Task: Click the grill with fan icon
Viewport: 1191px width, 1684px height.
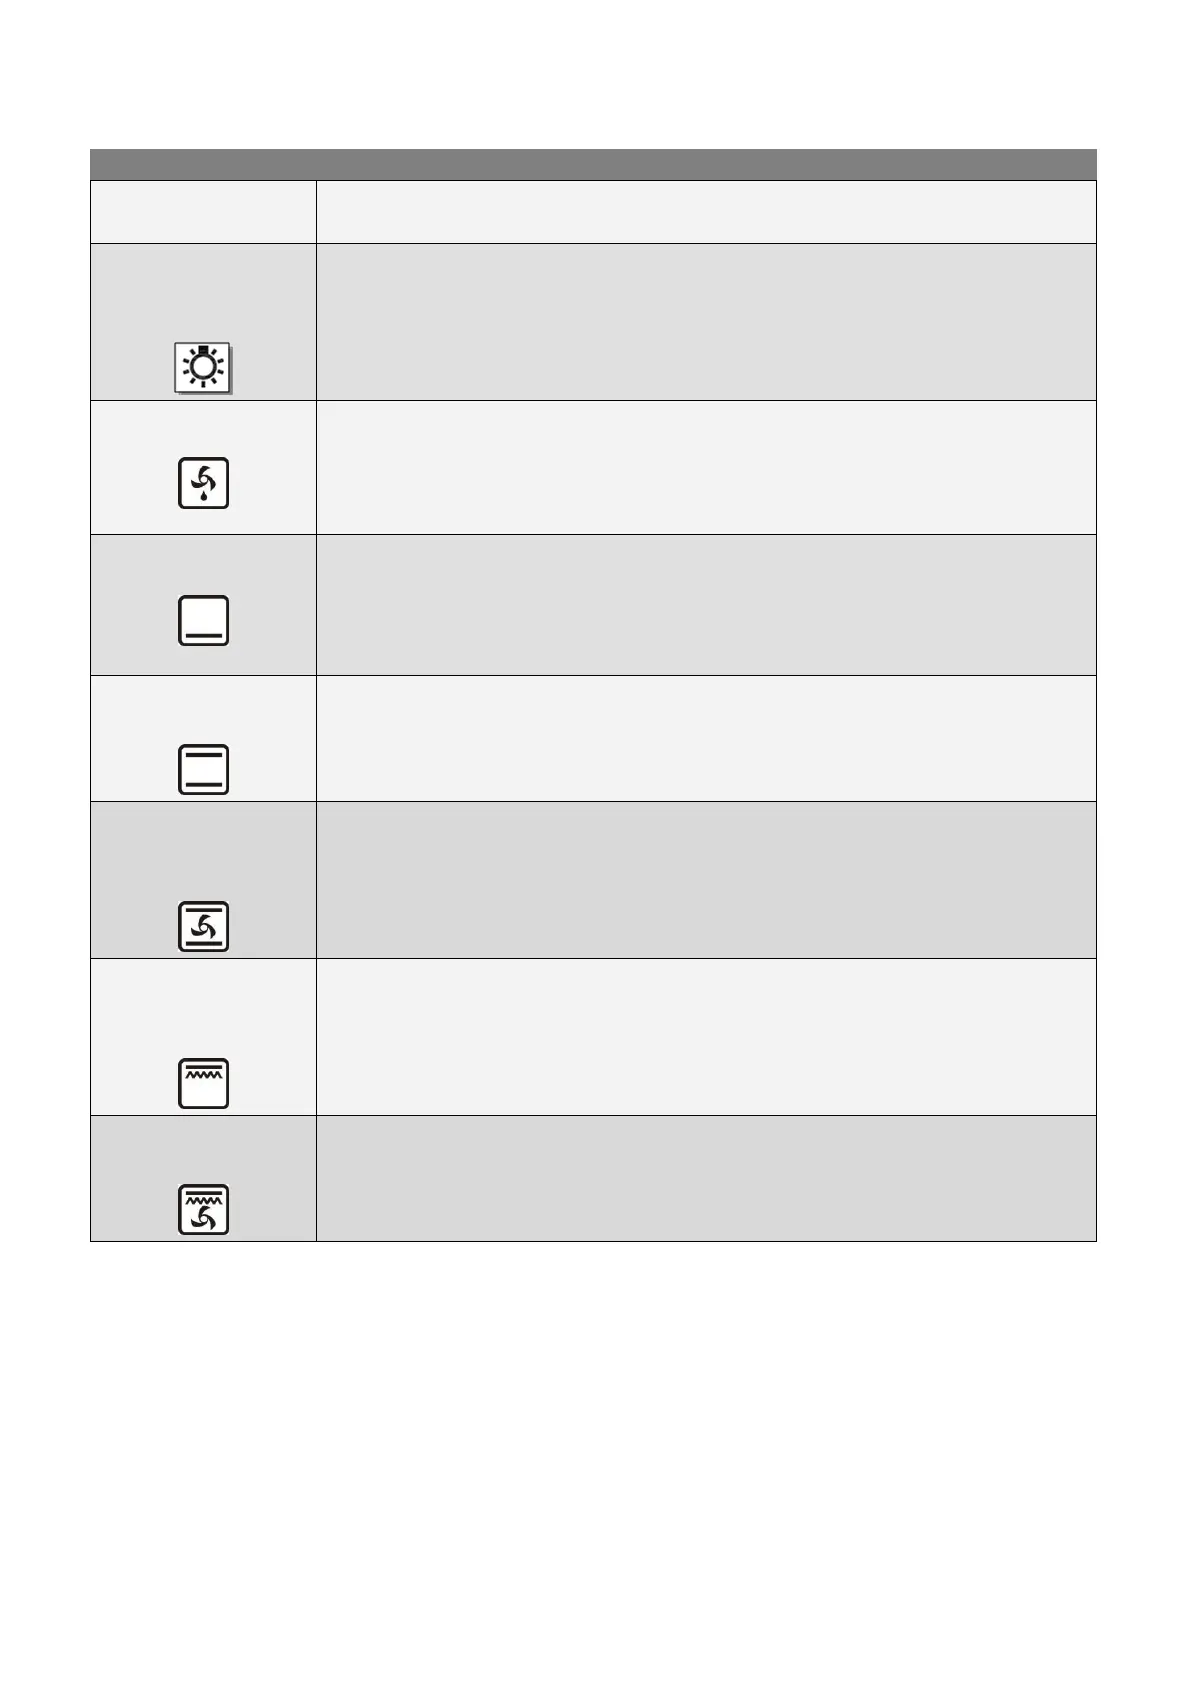Action: point(203,1209)
